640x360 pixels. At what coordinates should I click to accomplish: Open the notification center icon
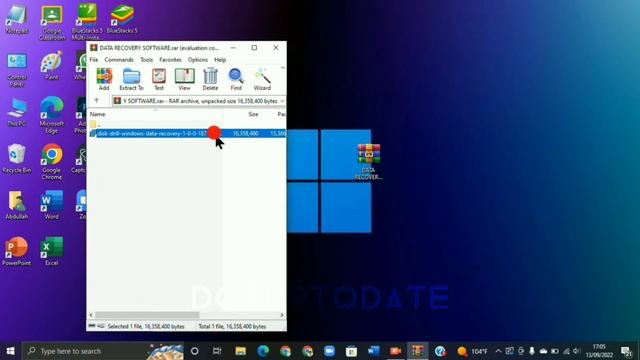[627, 351]
